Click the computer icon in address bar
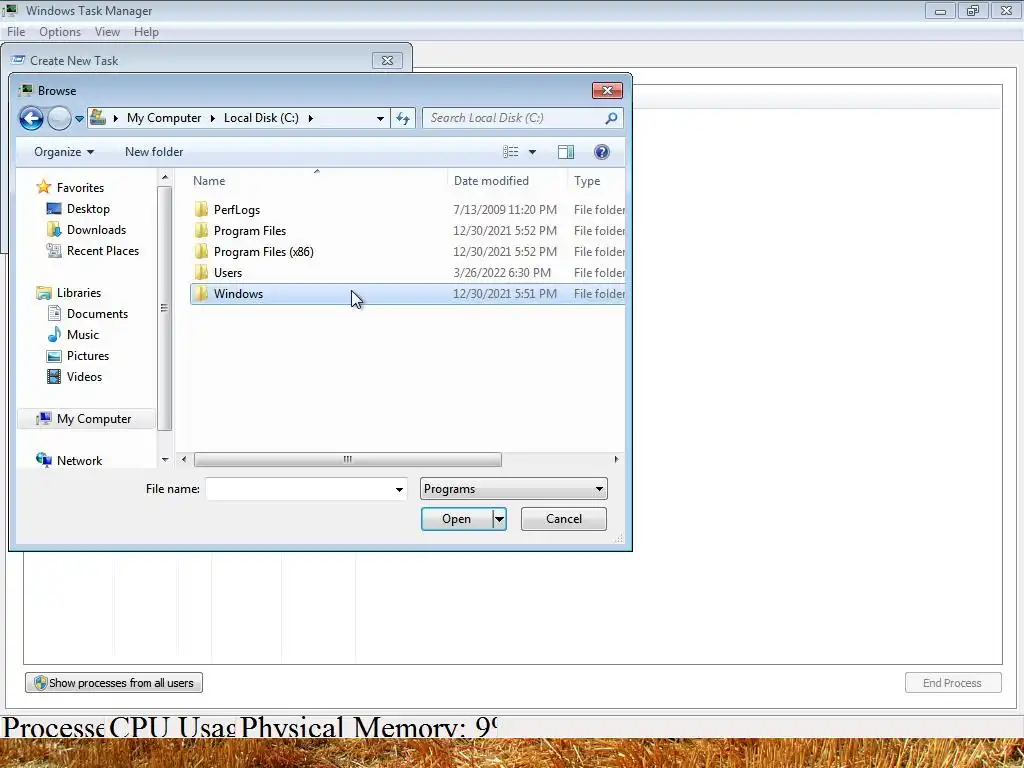1024x768 pixels. 98,118
